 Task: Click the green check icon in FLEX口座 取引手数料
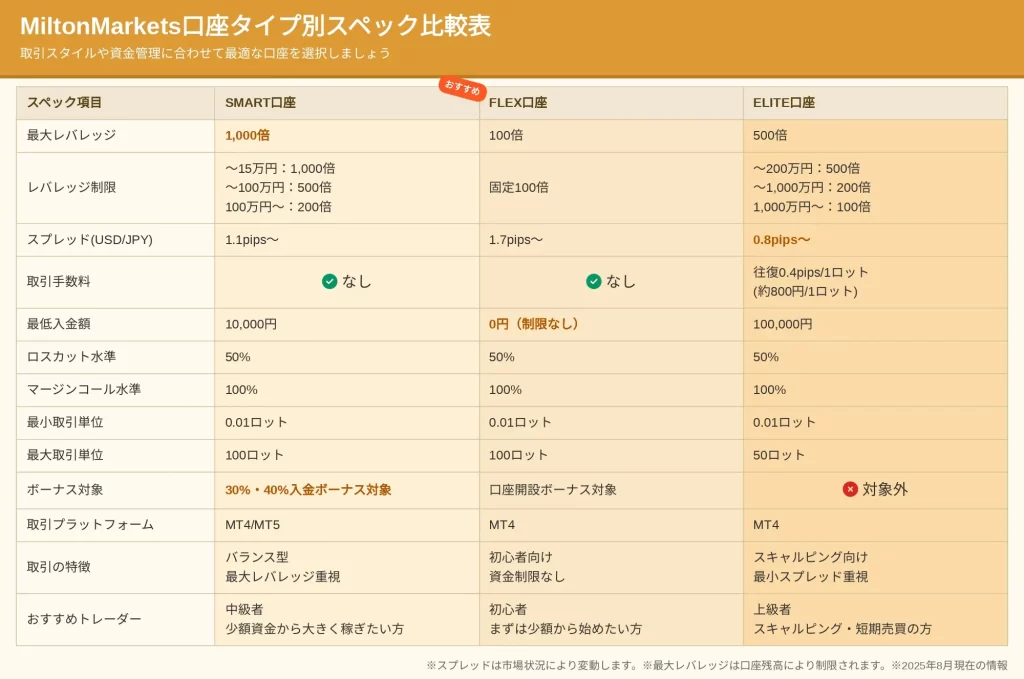coord(594,281)
